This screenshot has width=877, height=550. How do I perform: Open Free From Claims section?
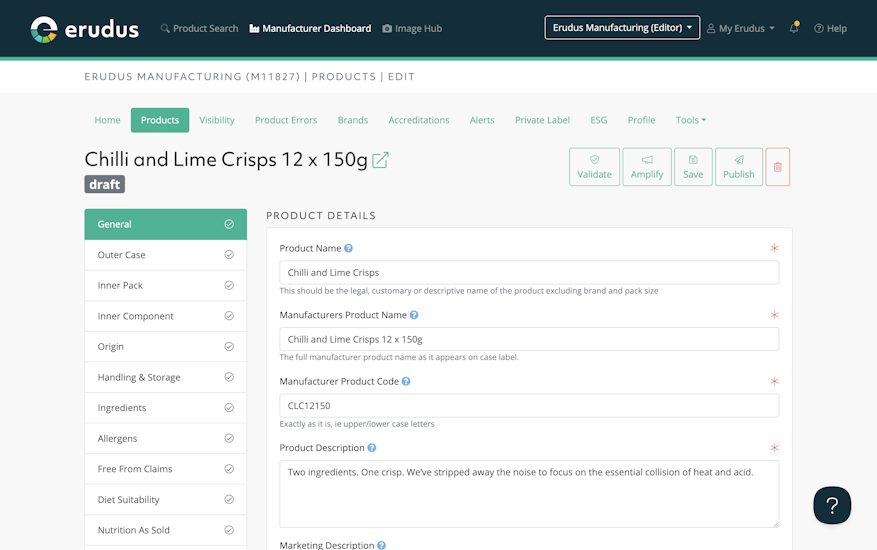[166, 469]
